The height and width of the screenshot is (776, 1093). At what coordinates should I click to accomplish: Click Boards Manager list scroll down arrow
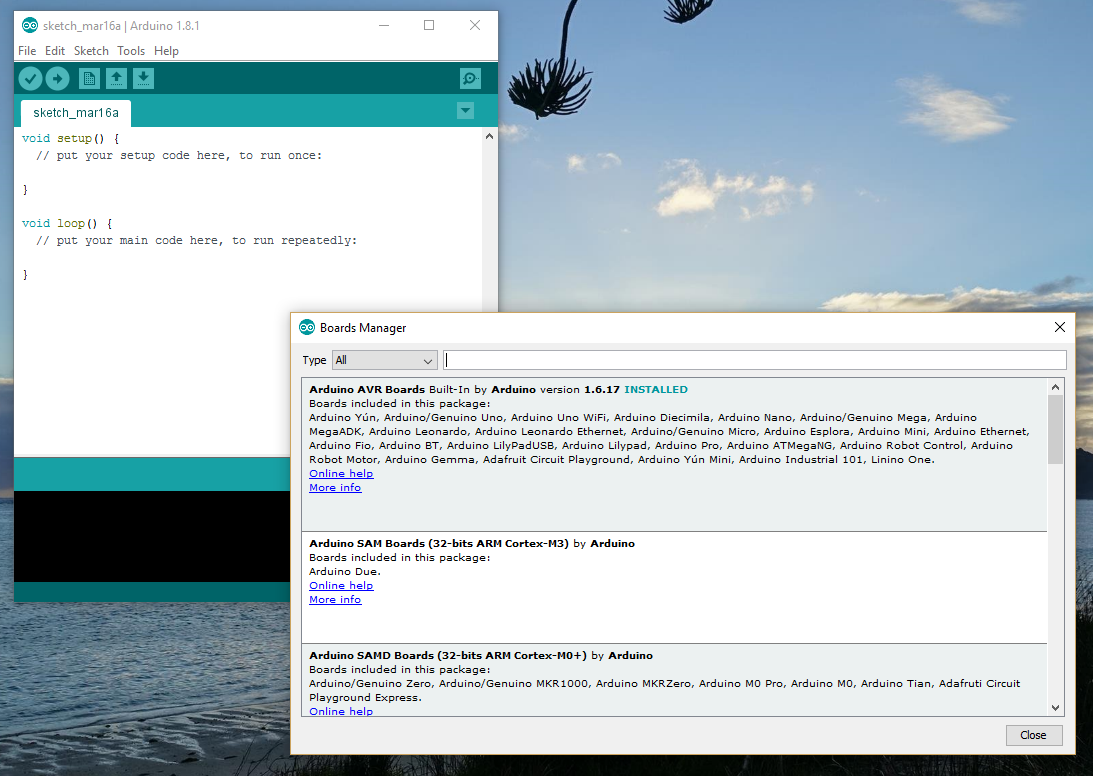click(x=1055, y=708)
